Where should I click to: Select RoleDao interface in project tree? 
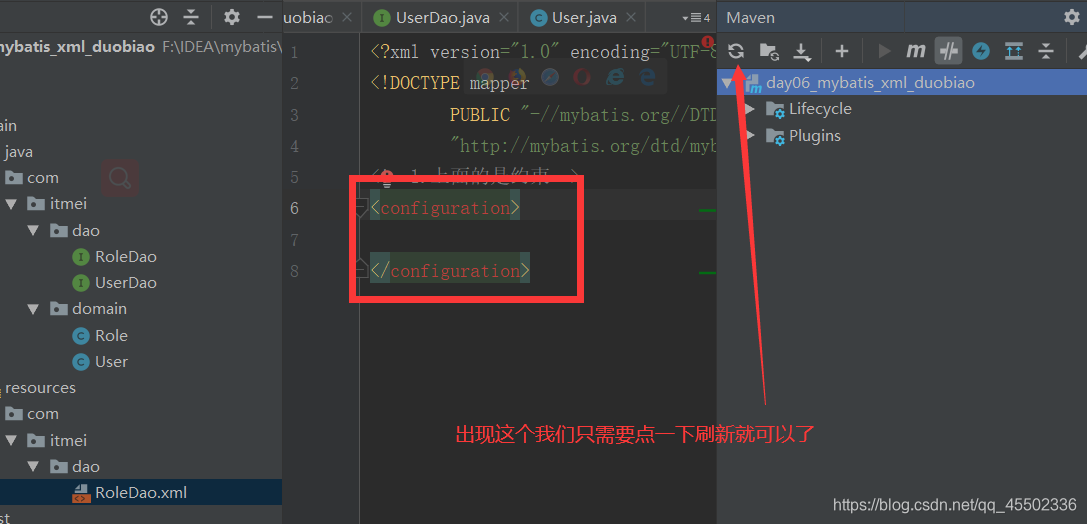point(125,256)
